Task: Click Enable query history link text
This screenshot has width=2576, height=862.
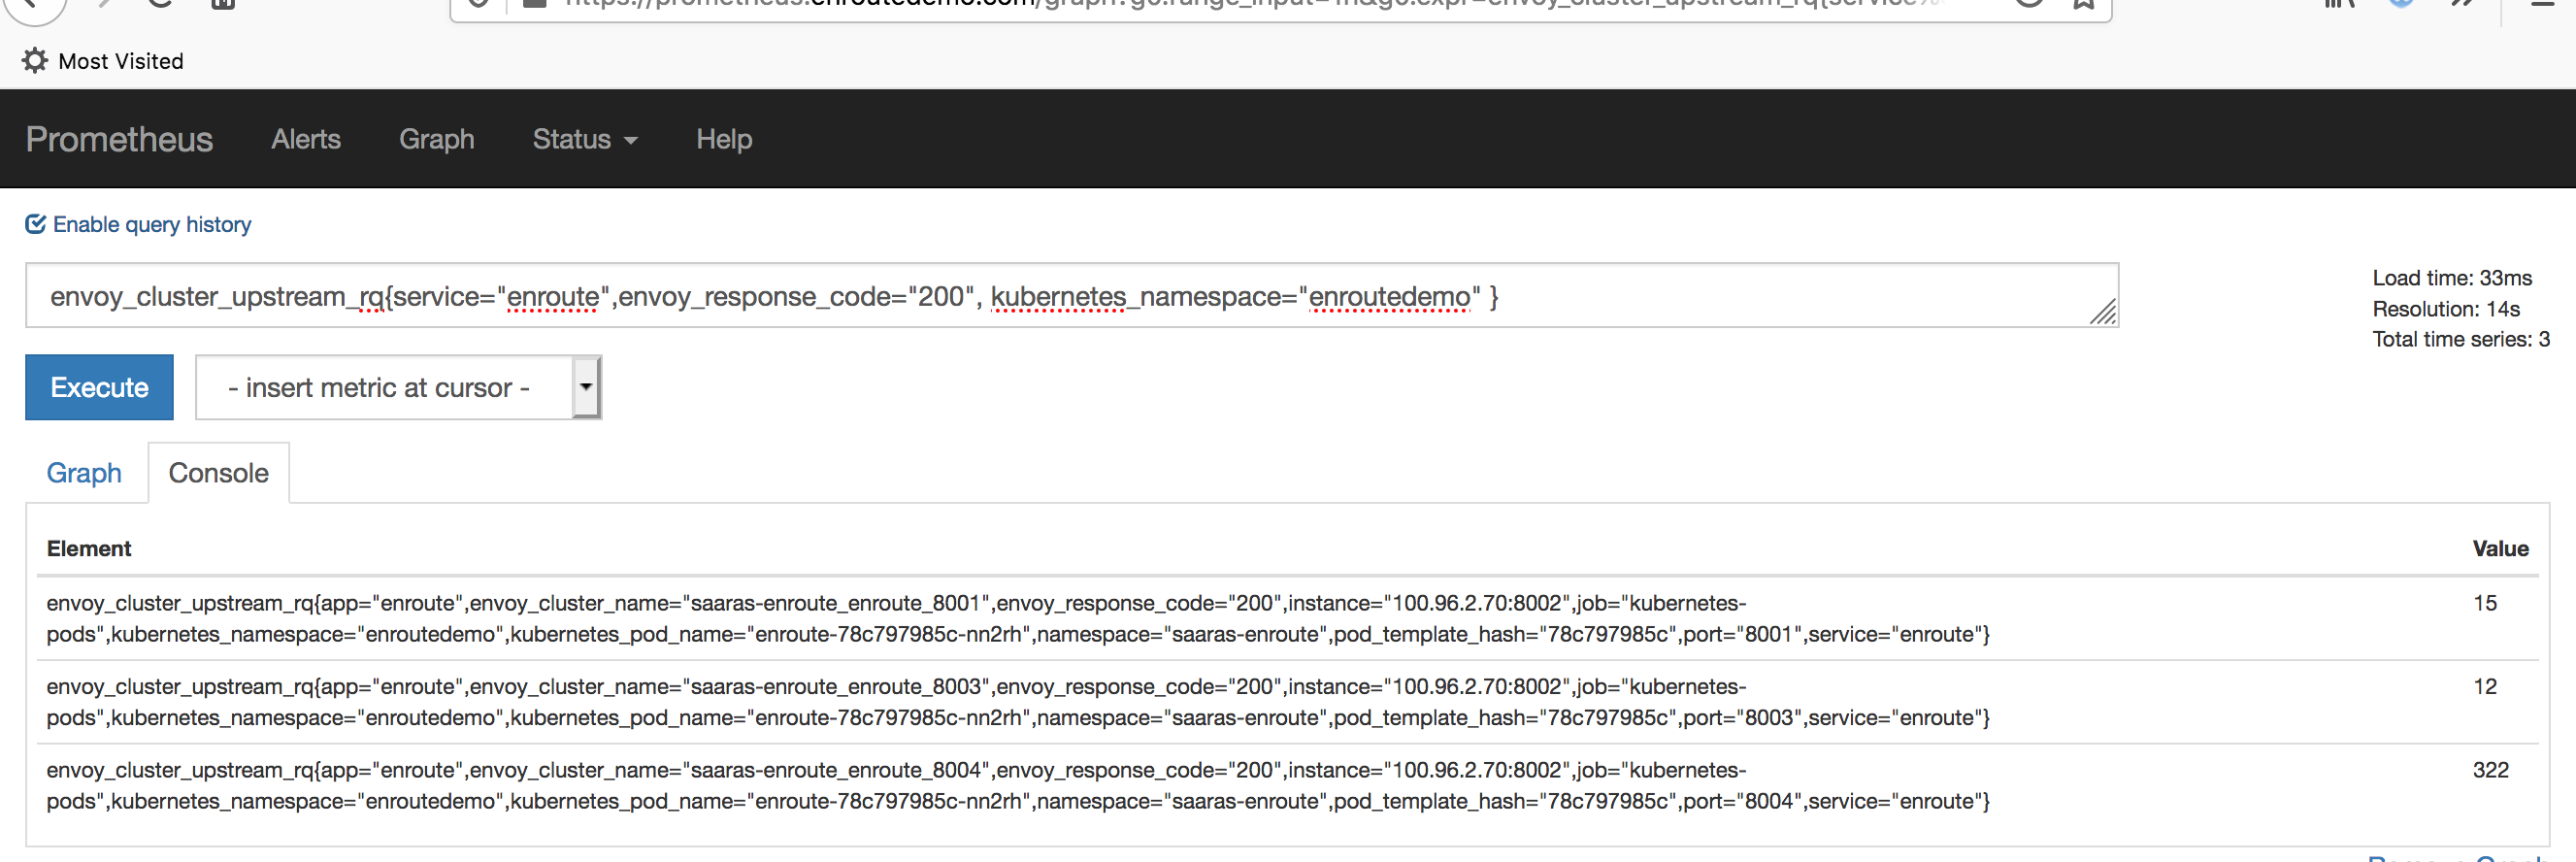Action: (x=152, y=224)
